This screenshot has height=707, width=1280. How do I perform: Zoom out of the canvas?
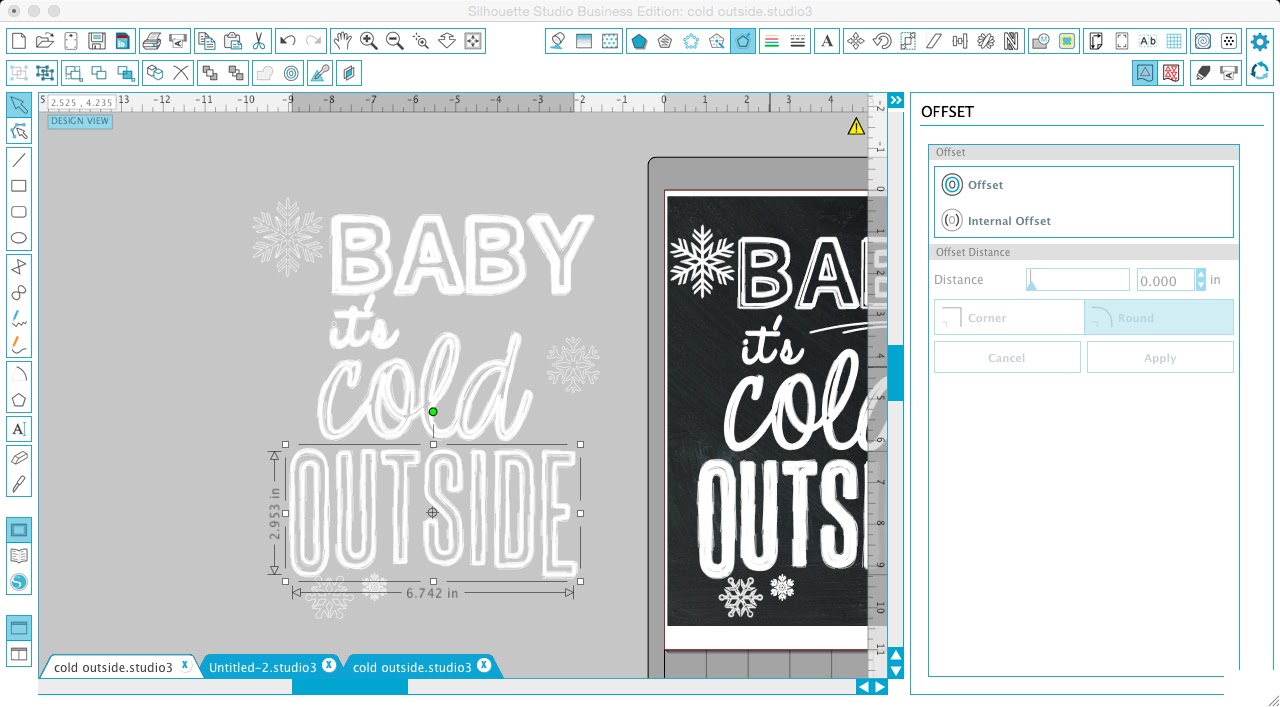coord(395,41)
